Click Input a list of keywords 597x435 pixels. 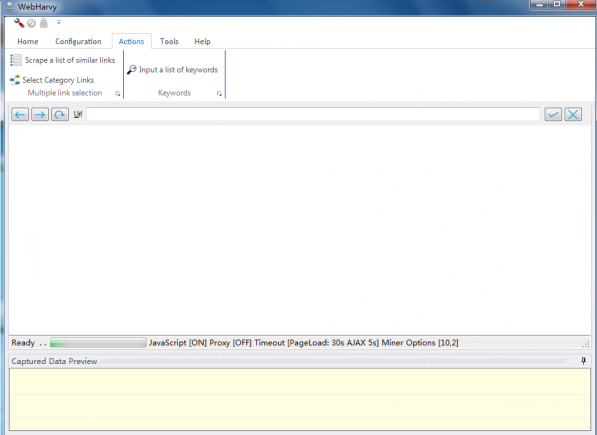click(172, 70)
